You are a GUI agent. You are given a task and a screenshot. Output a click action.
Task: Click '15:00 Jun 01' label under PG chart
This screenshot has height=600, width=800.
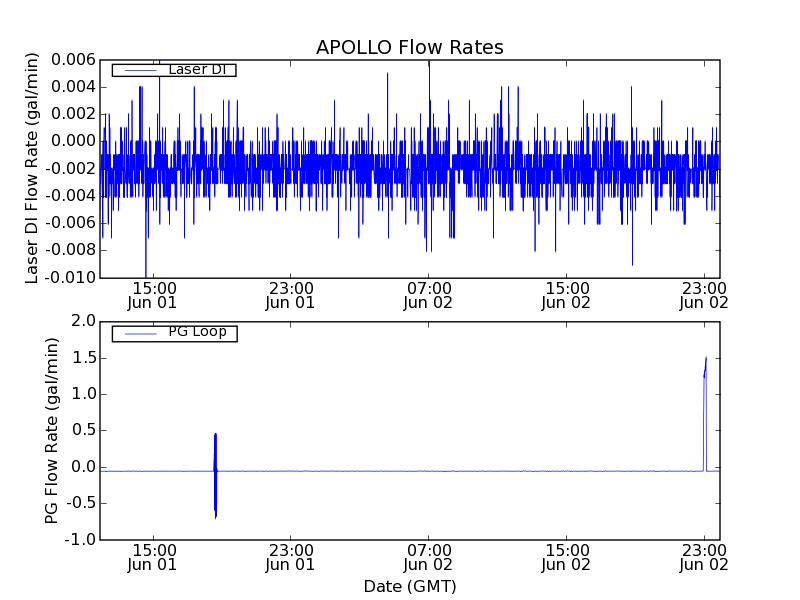152,558
